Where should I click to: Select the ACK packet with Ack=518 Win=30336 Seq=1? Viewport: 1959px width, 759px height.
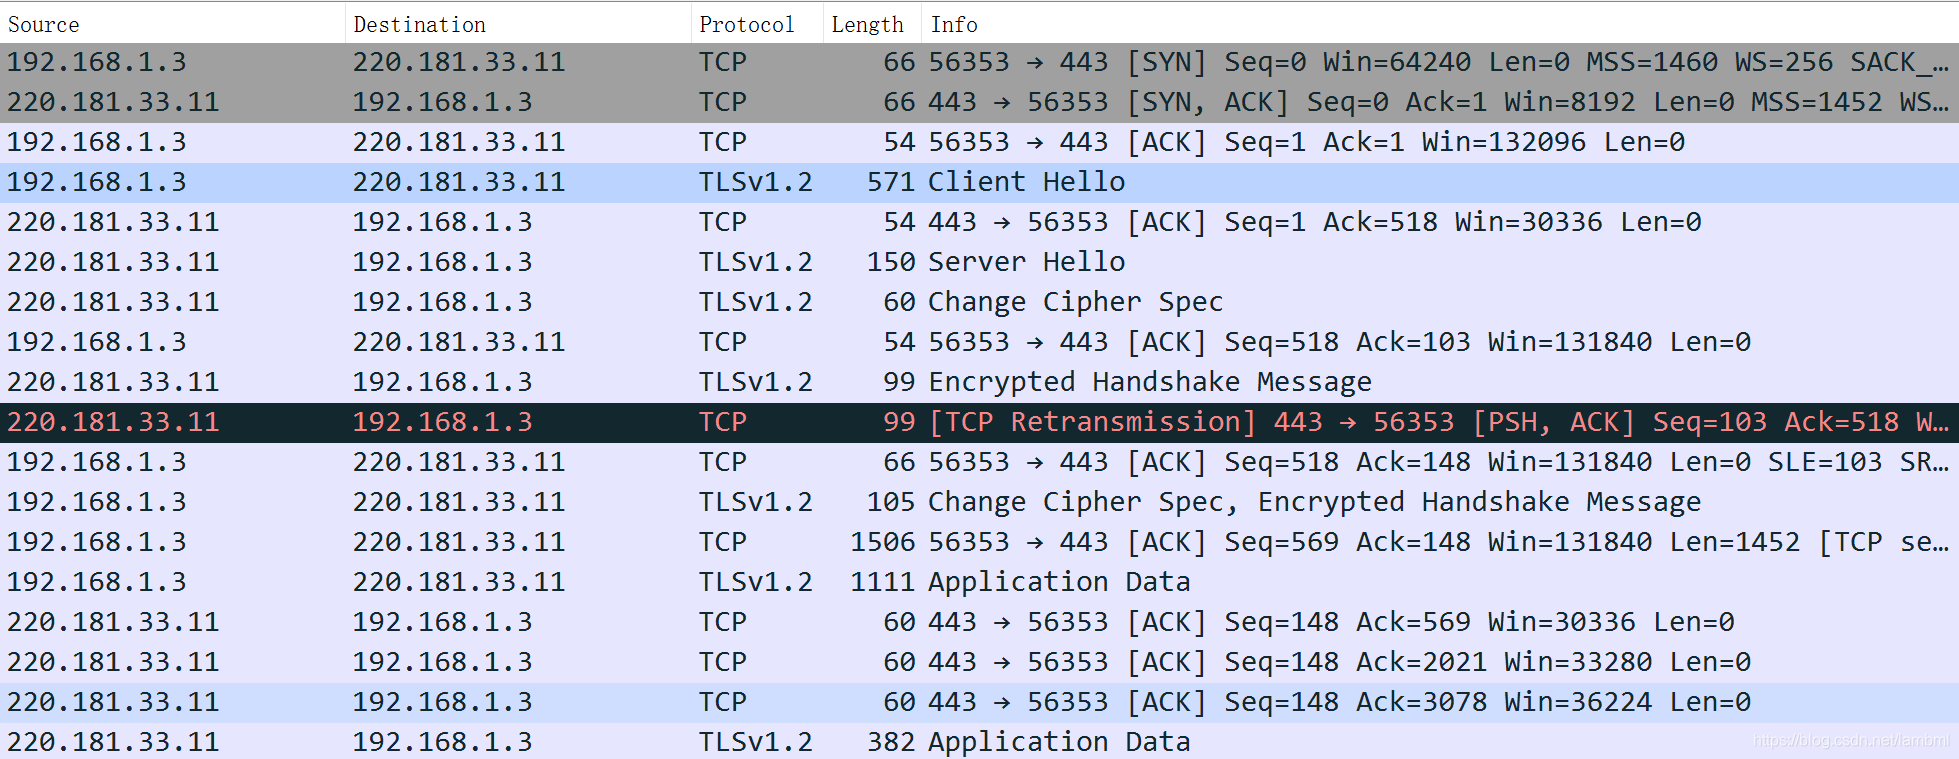[979, 222]
